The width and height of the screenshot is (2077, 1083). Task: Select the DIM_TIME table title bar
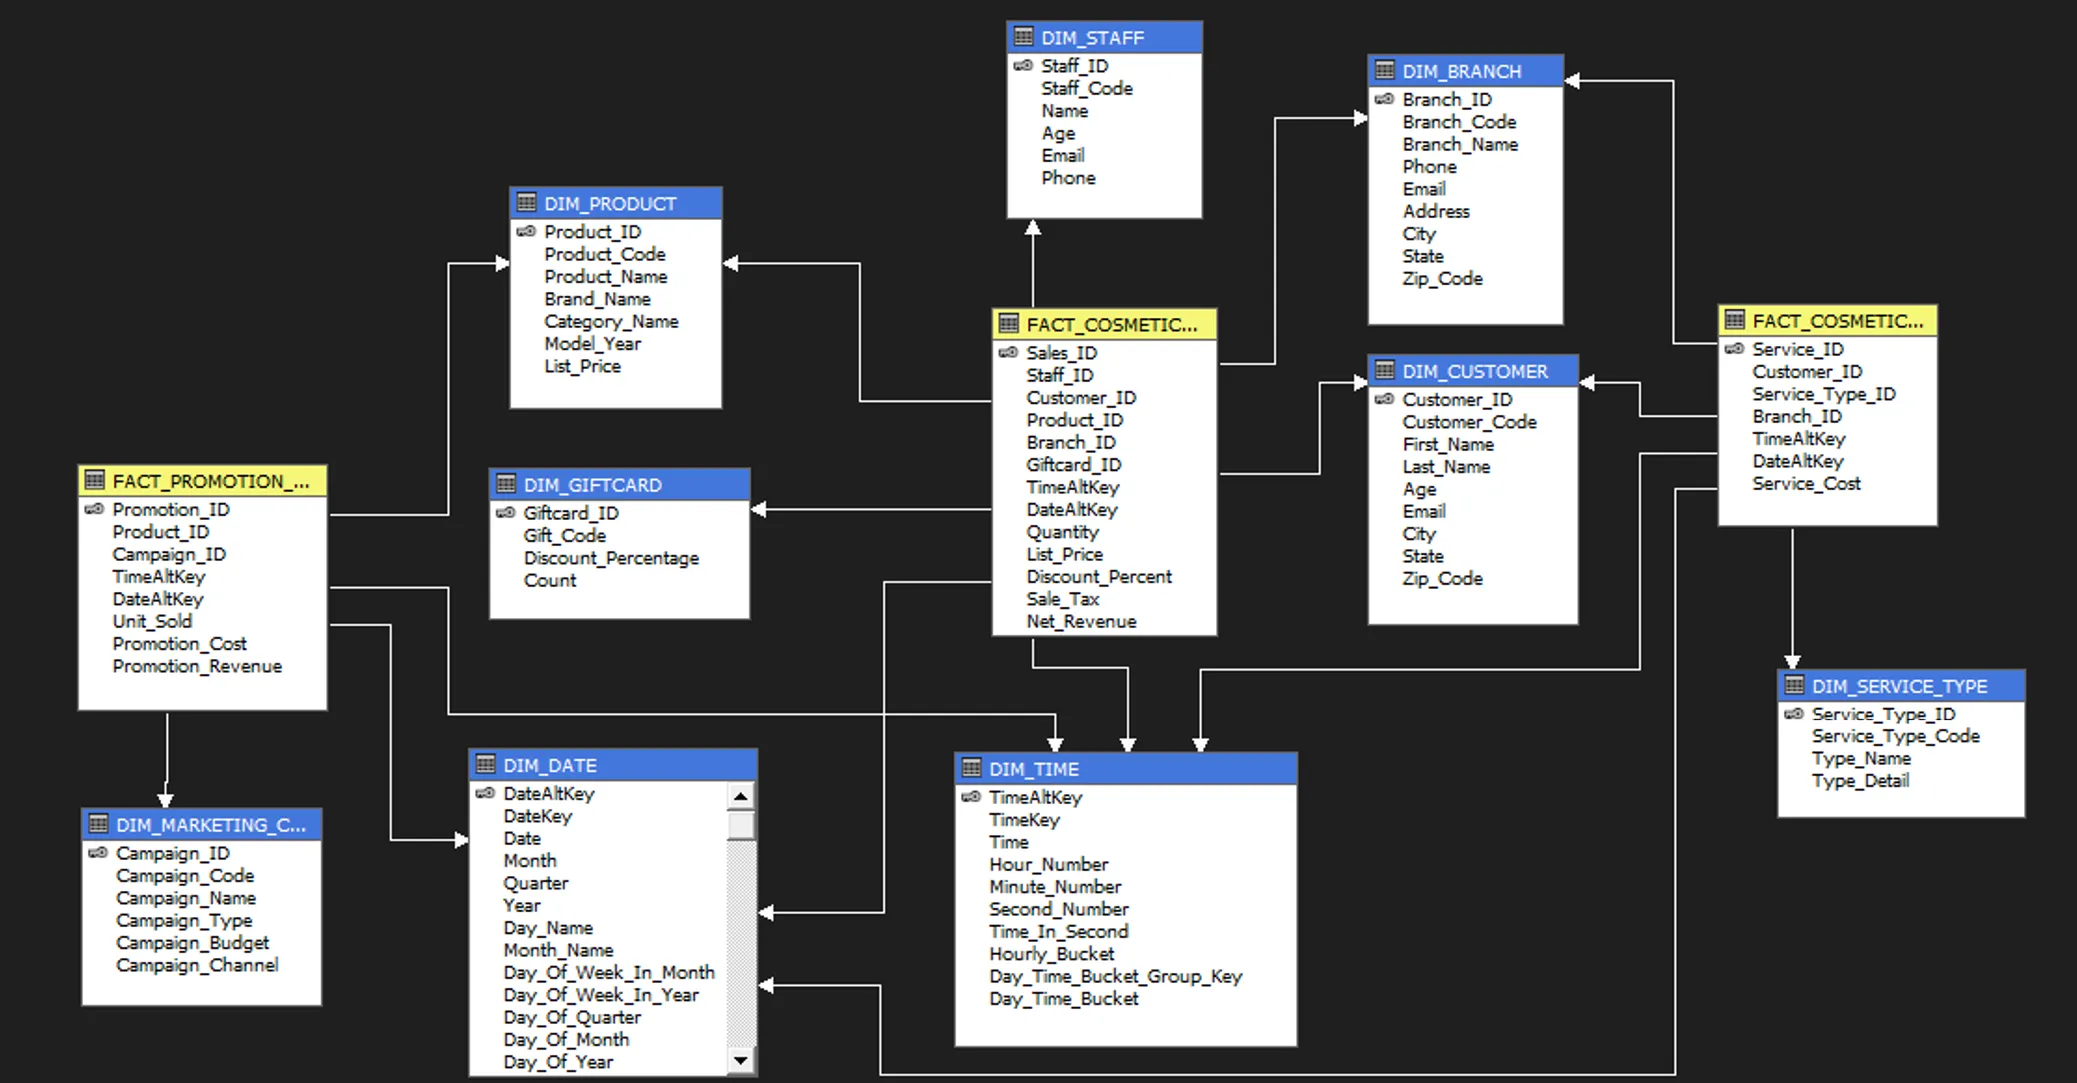click(1125, 768)
